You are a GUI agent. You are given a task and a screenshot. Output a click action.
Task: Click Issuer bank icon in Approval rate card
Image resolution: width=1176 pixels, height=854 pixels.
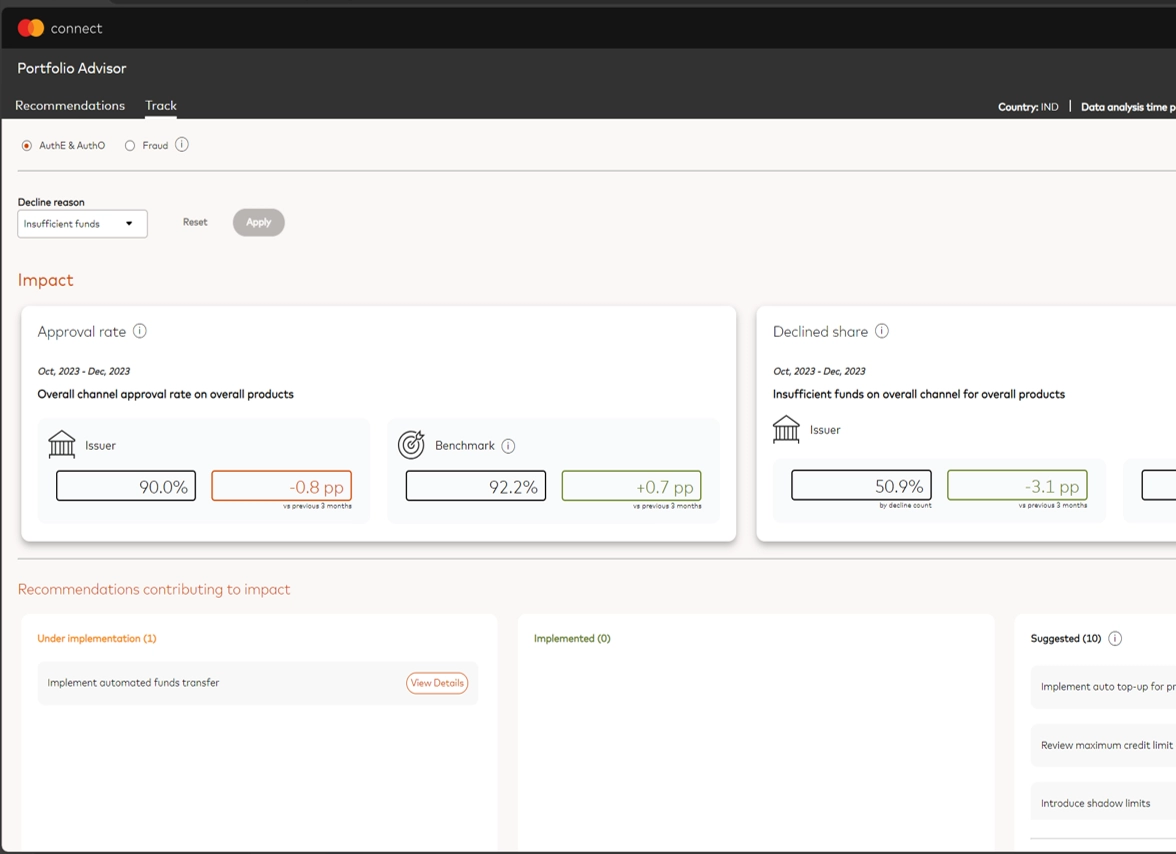coord(62,445)
